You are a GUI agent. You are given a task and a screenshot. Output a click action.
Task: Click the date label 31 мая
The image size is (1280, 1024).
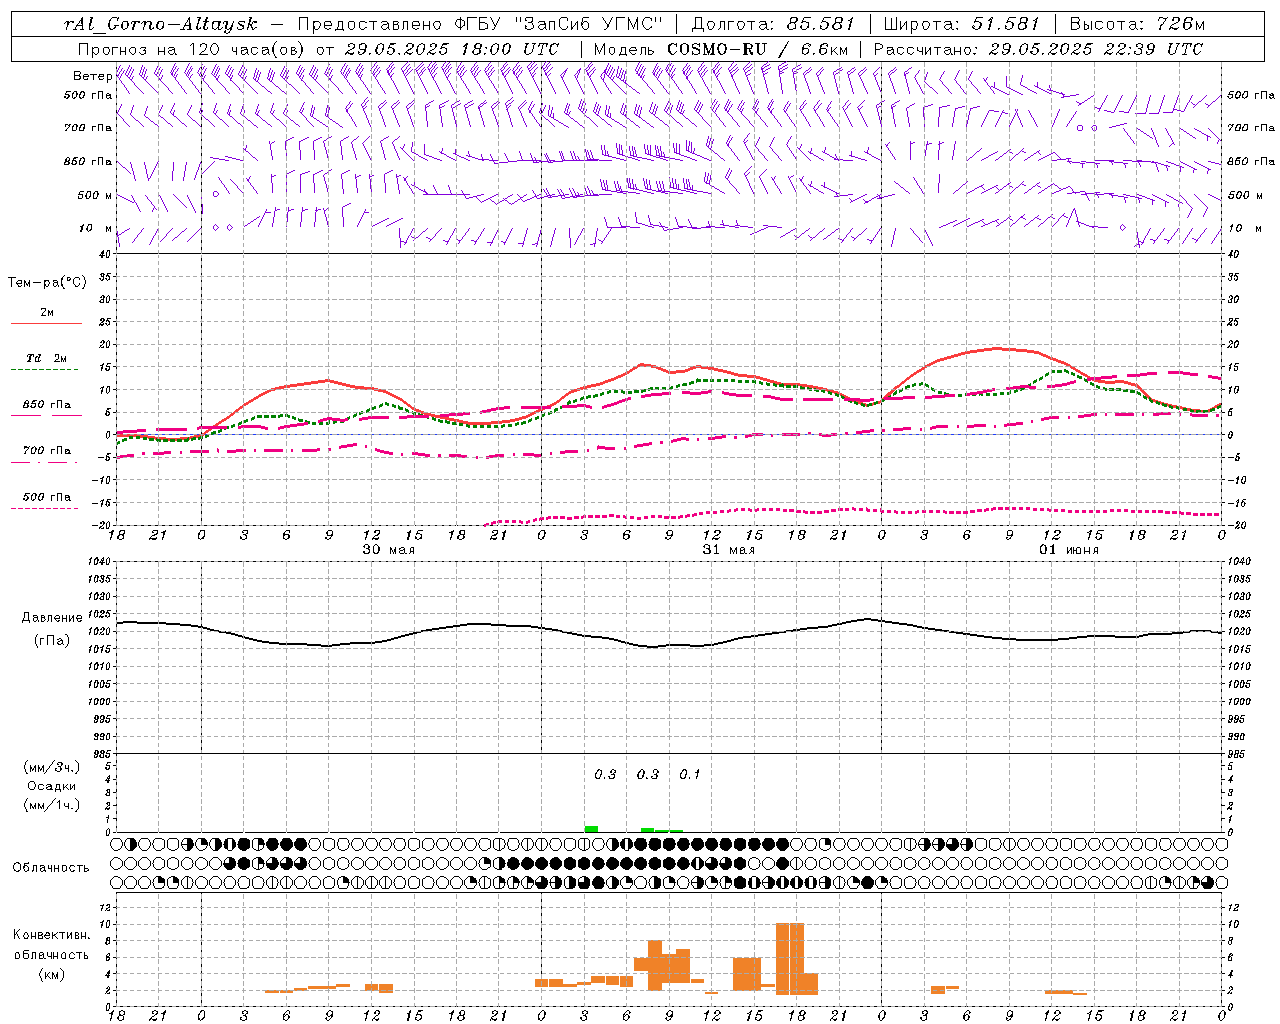point(728,550)
